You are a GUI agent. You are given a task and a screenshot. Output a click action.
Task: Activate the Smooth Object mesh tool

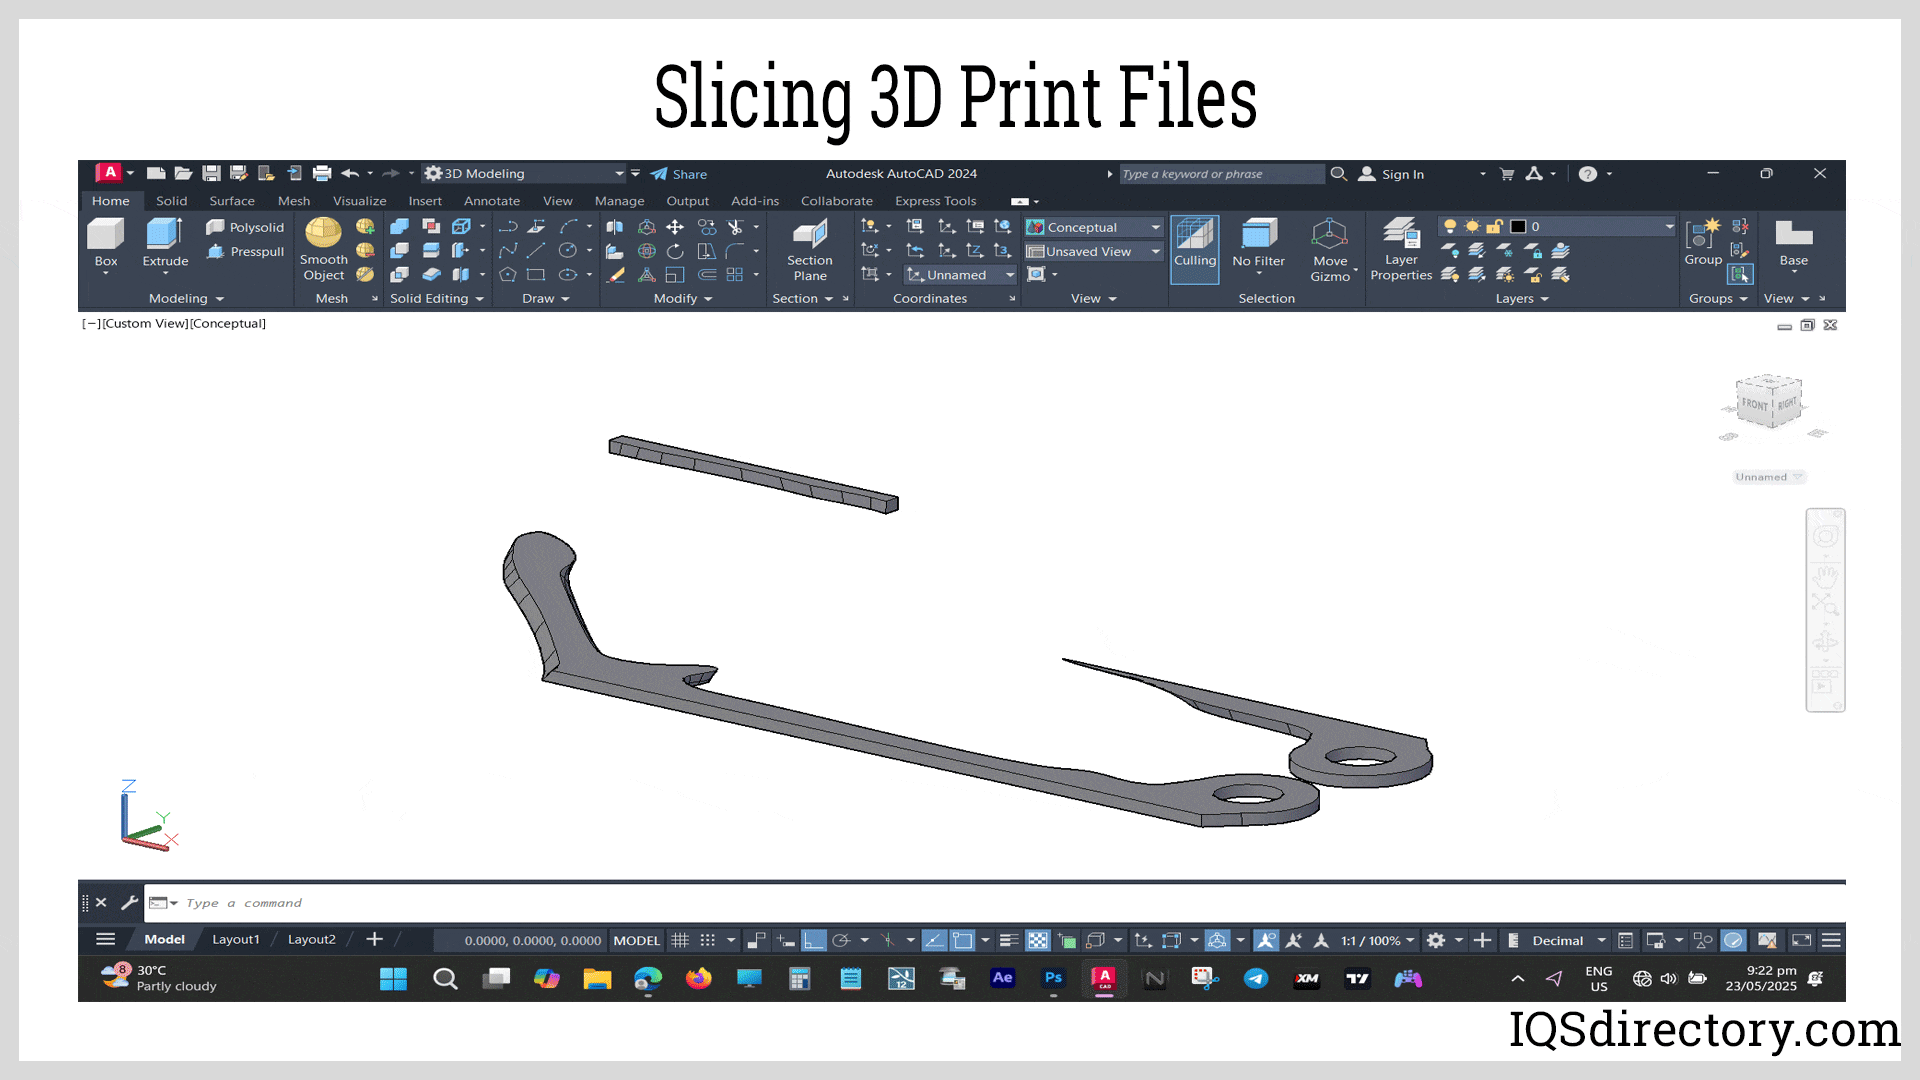click(x=323, y=234)
